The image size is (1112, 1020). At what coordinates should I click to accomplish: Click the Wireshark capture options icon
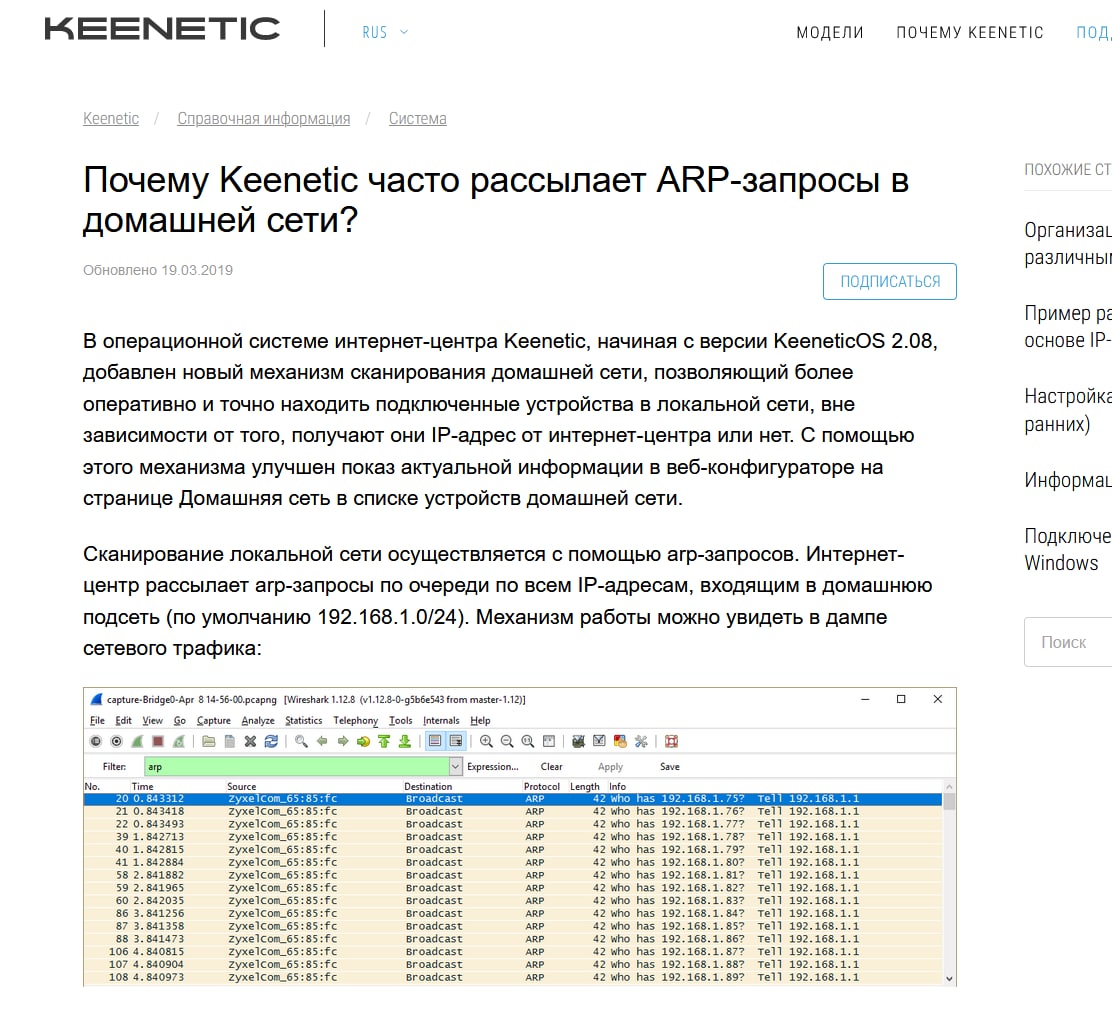point(116,741)
